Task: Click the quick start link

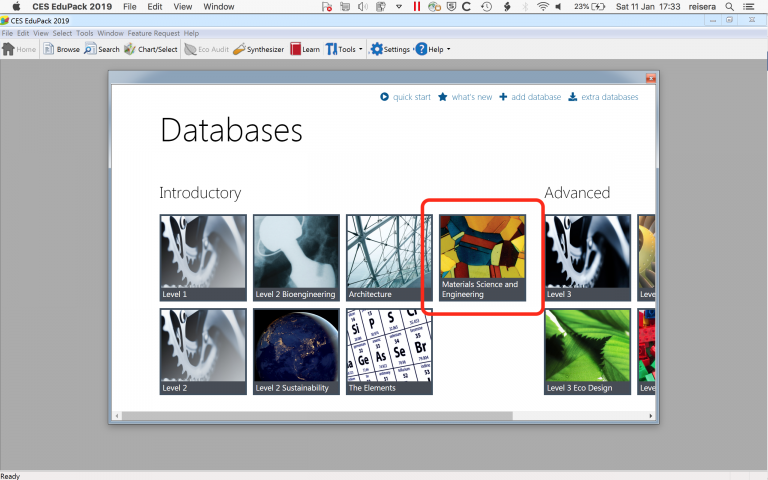Action: click(x=406, y=97)
